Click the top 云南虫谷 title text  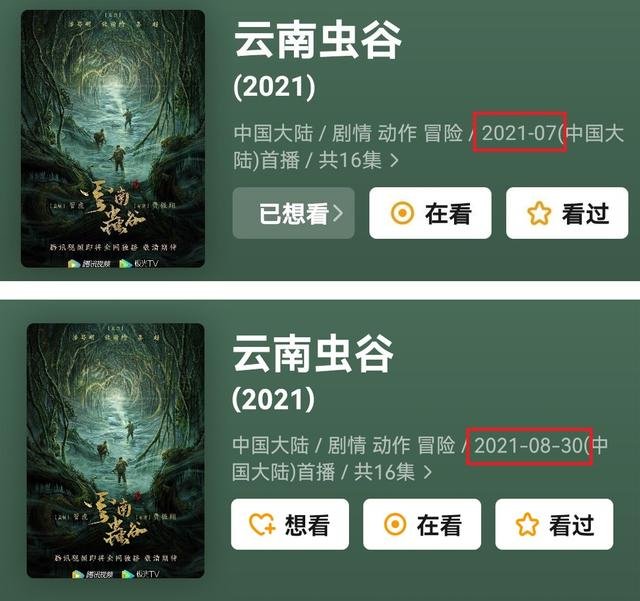[x=318, y=40]
